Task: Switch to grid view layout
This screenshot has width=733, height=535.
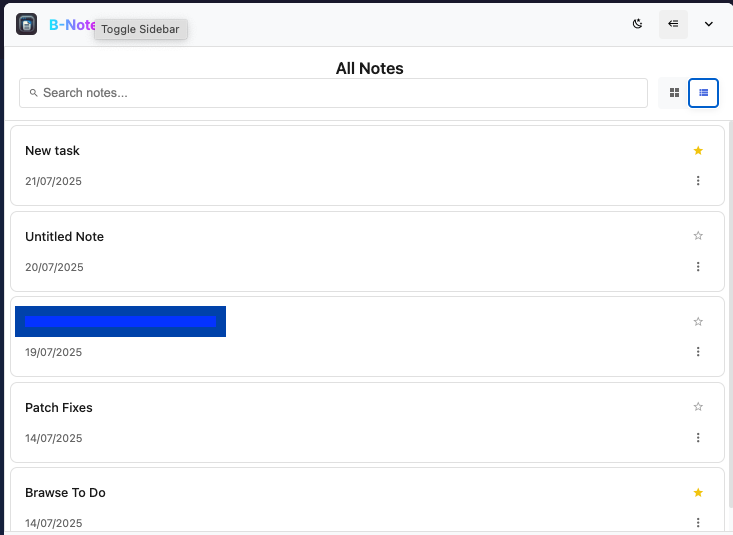Action: pyautogui.click(x=674, y=93)
